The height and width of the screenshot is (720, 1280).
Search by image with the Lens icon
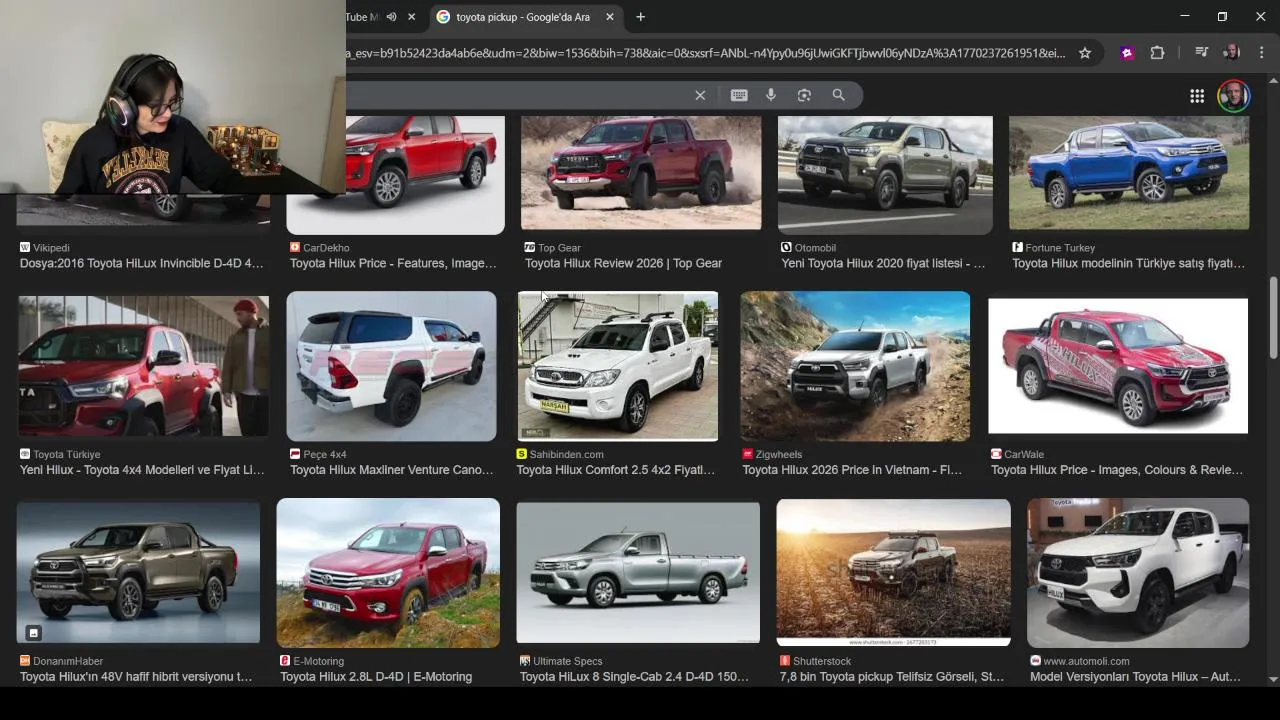pyautogui.click(x=804, y=95)
